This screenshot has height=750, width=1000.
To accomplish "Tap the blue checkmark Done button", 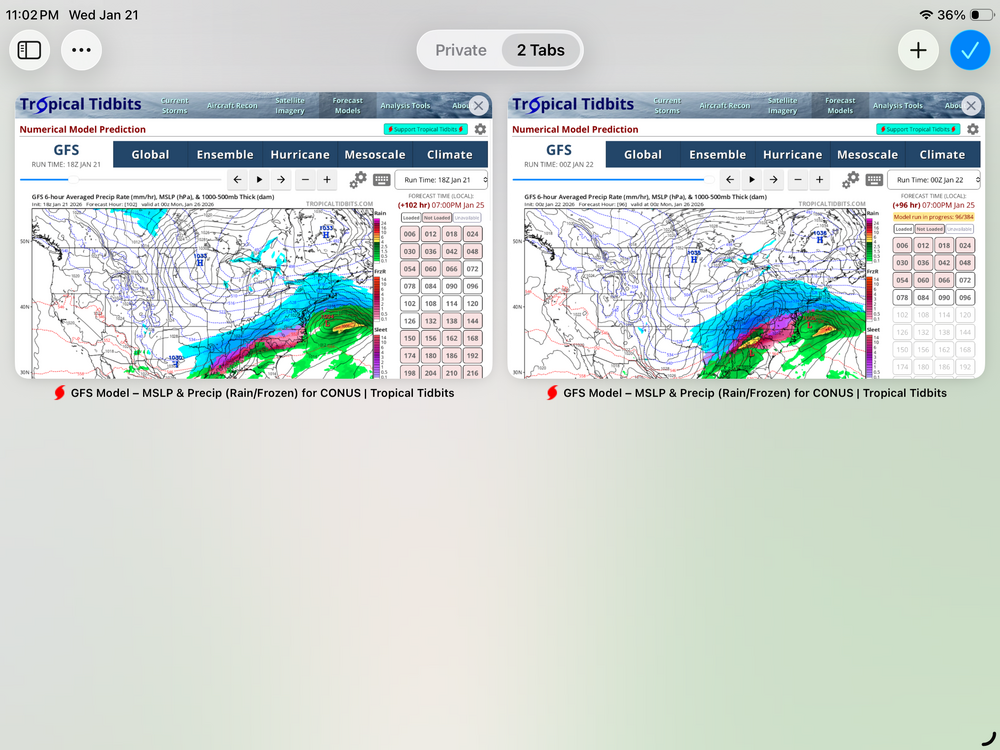I will (x=969, y=50).
